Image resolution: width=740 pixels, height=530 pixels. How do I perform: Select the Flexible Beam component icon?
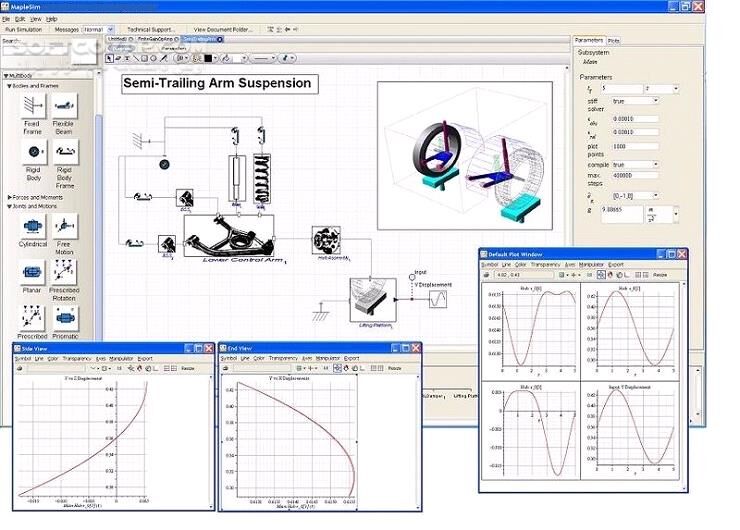[x=64, y=106]
